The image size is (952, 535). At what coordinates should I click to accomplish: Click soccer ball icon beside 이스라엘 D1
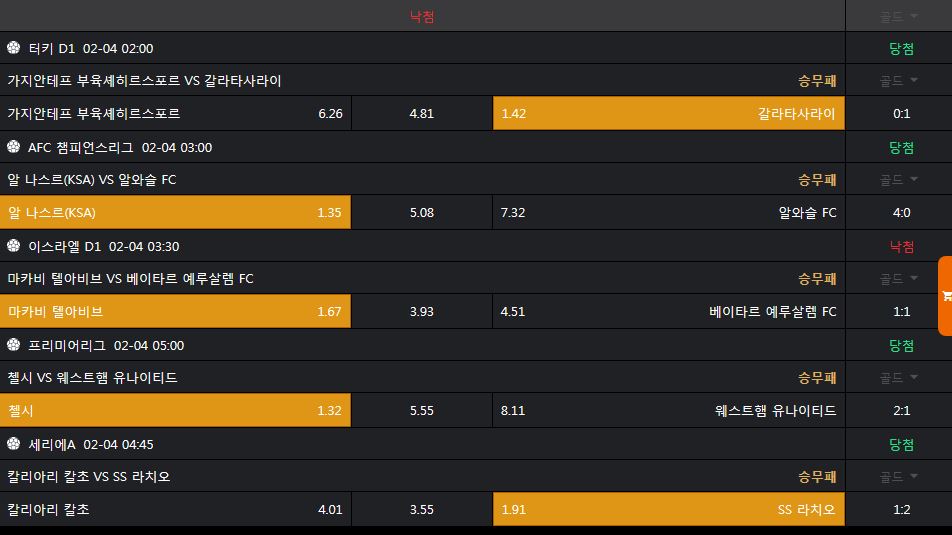click(x=13, y=246)
